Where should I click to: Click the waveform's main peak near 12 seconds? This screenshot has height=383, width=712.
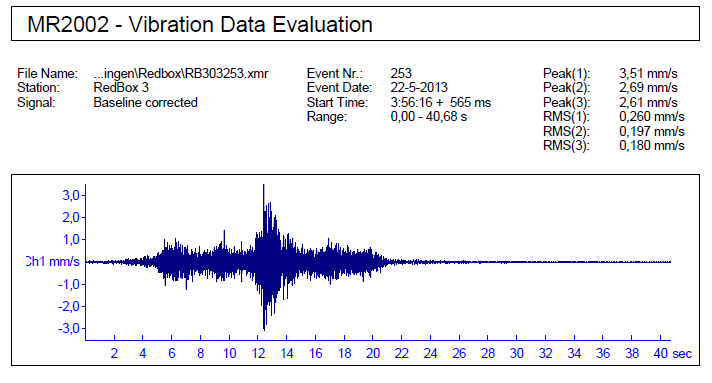point(264,185)
